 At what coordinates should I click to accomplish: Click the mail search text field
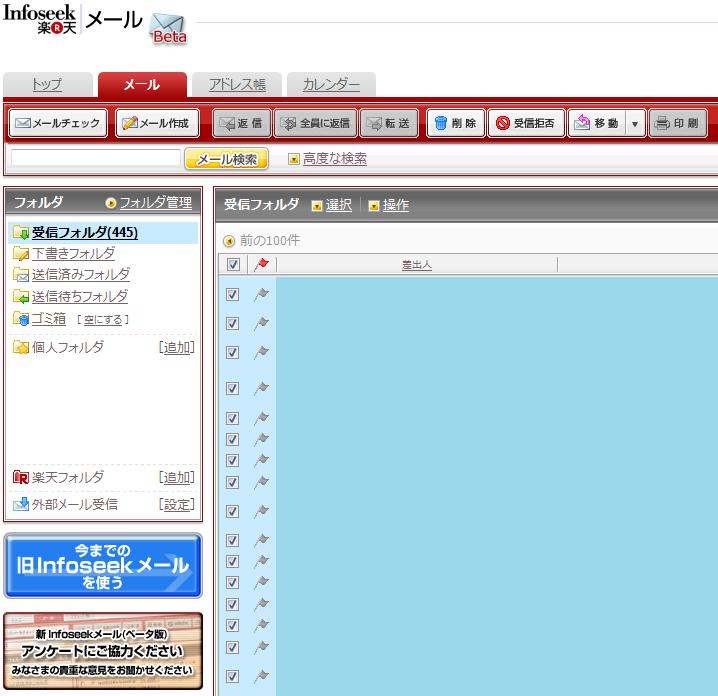click(95, 158)
